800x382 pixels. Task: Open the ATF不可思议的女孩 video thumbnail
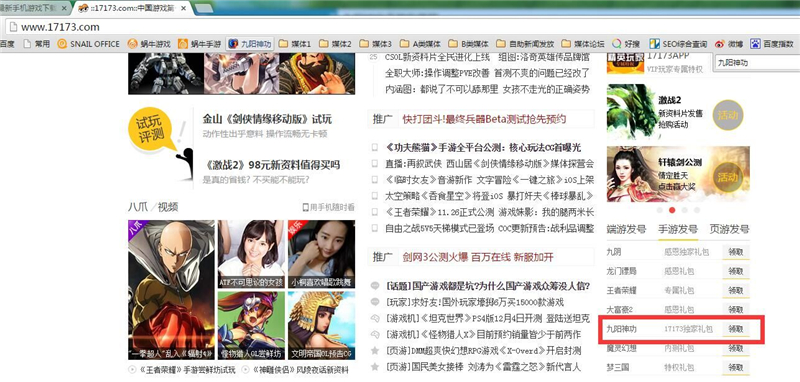pyautogui.click(x=251, y=254)
